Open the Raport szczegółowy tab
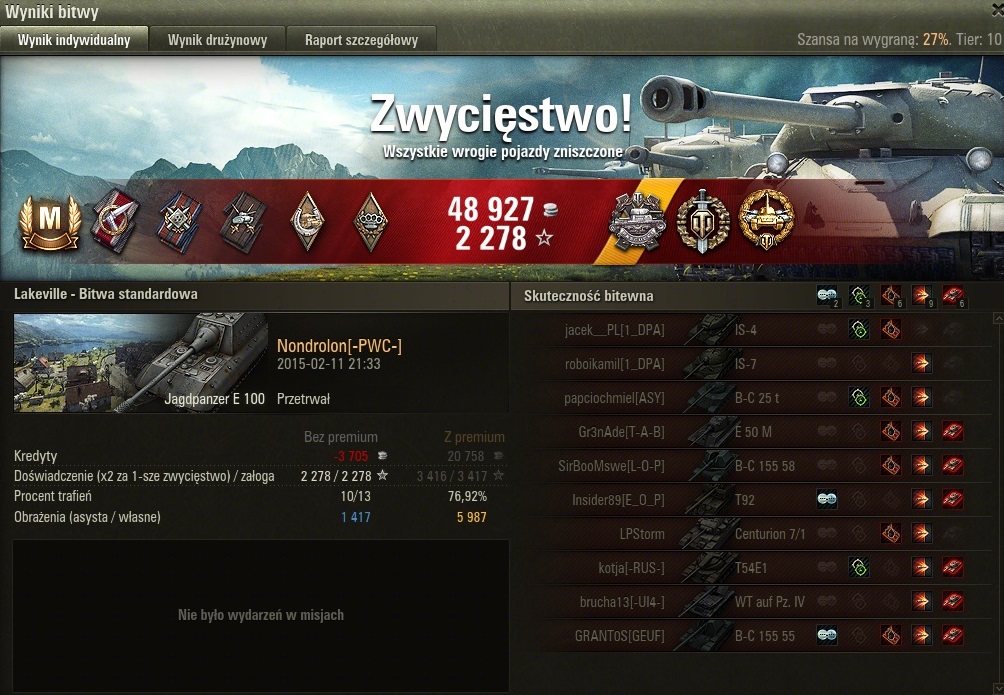The width and height of the screenshot is (1004, 695). click(x=361, y=40)
